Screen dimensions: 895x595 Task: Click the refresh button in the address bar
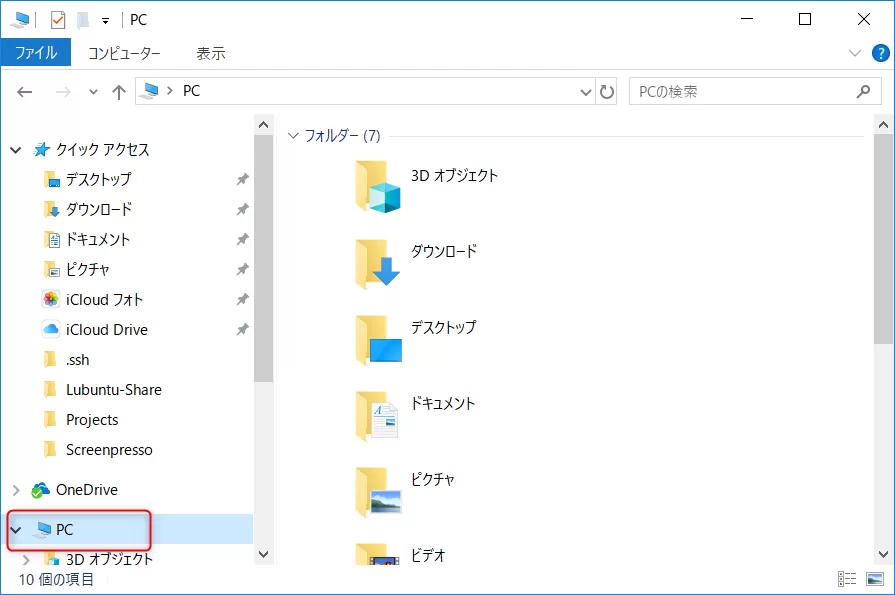coord(609,91)
